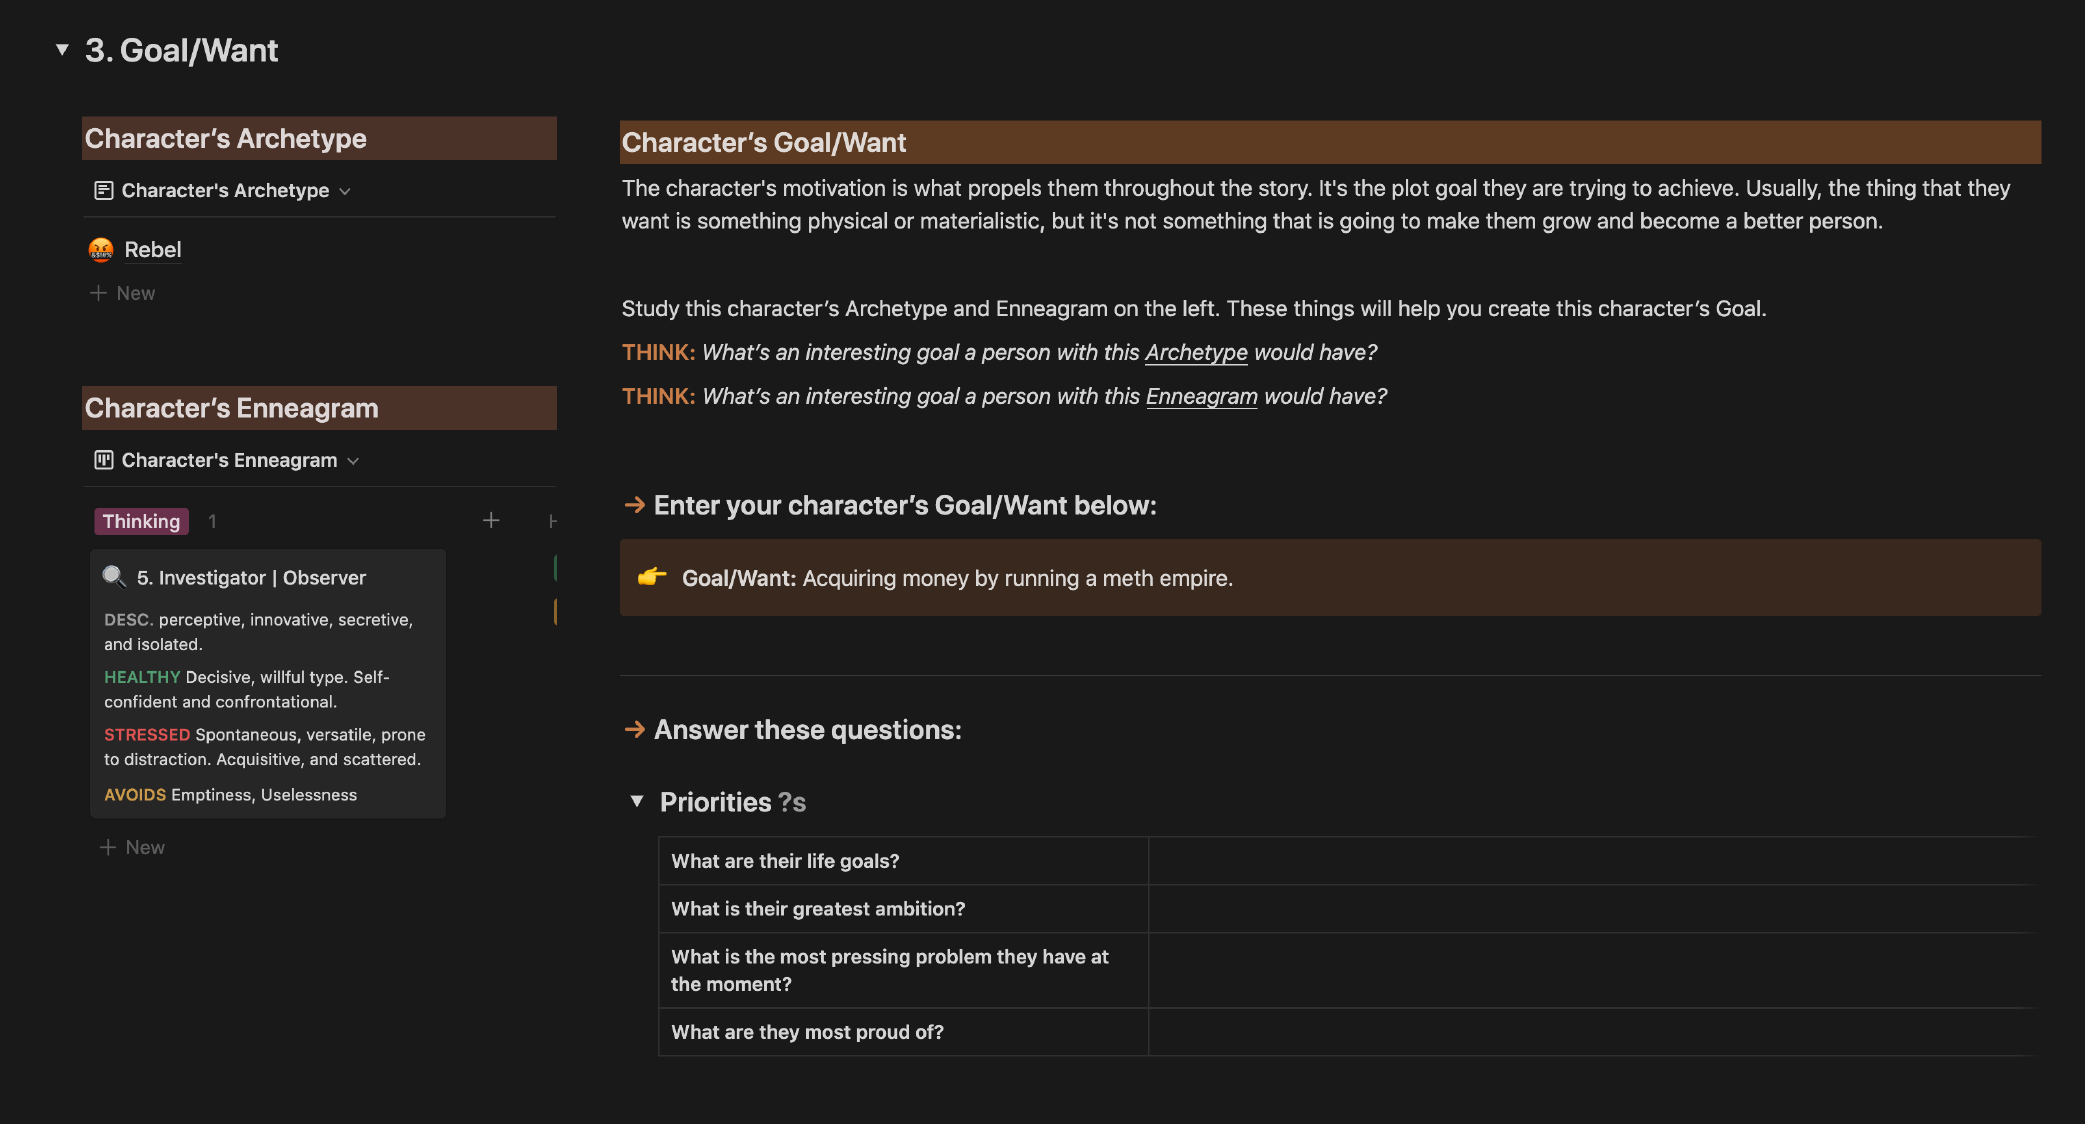Viewport: 2085px width, 1125px height.
Task: Click the magnifying glass icon on the Investigator card
Action: click(114, 577)
